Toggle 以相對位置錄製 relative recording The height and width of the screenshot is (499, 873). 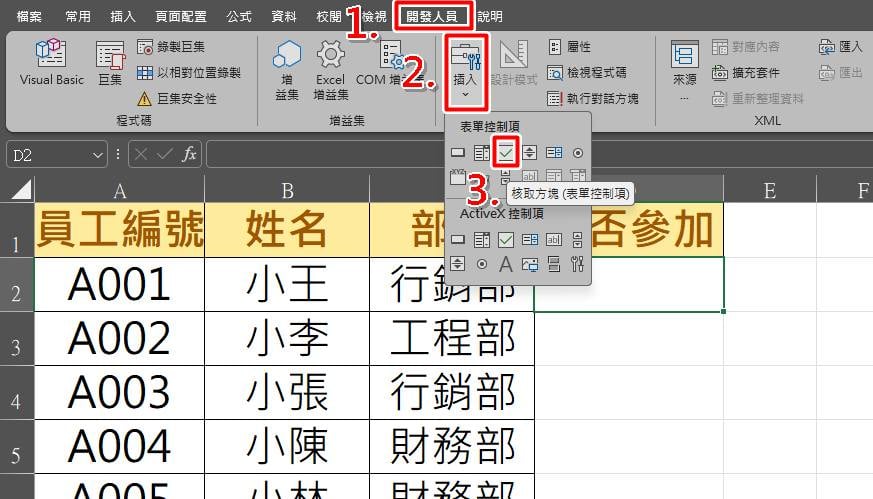click(189, 72)
